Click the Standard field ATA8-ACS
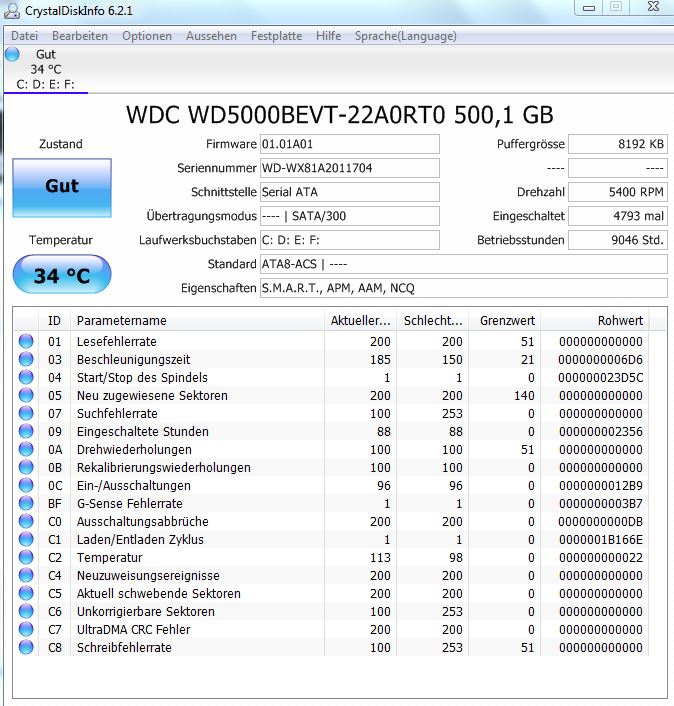 [464, 264]
